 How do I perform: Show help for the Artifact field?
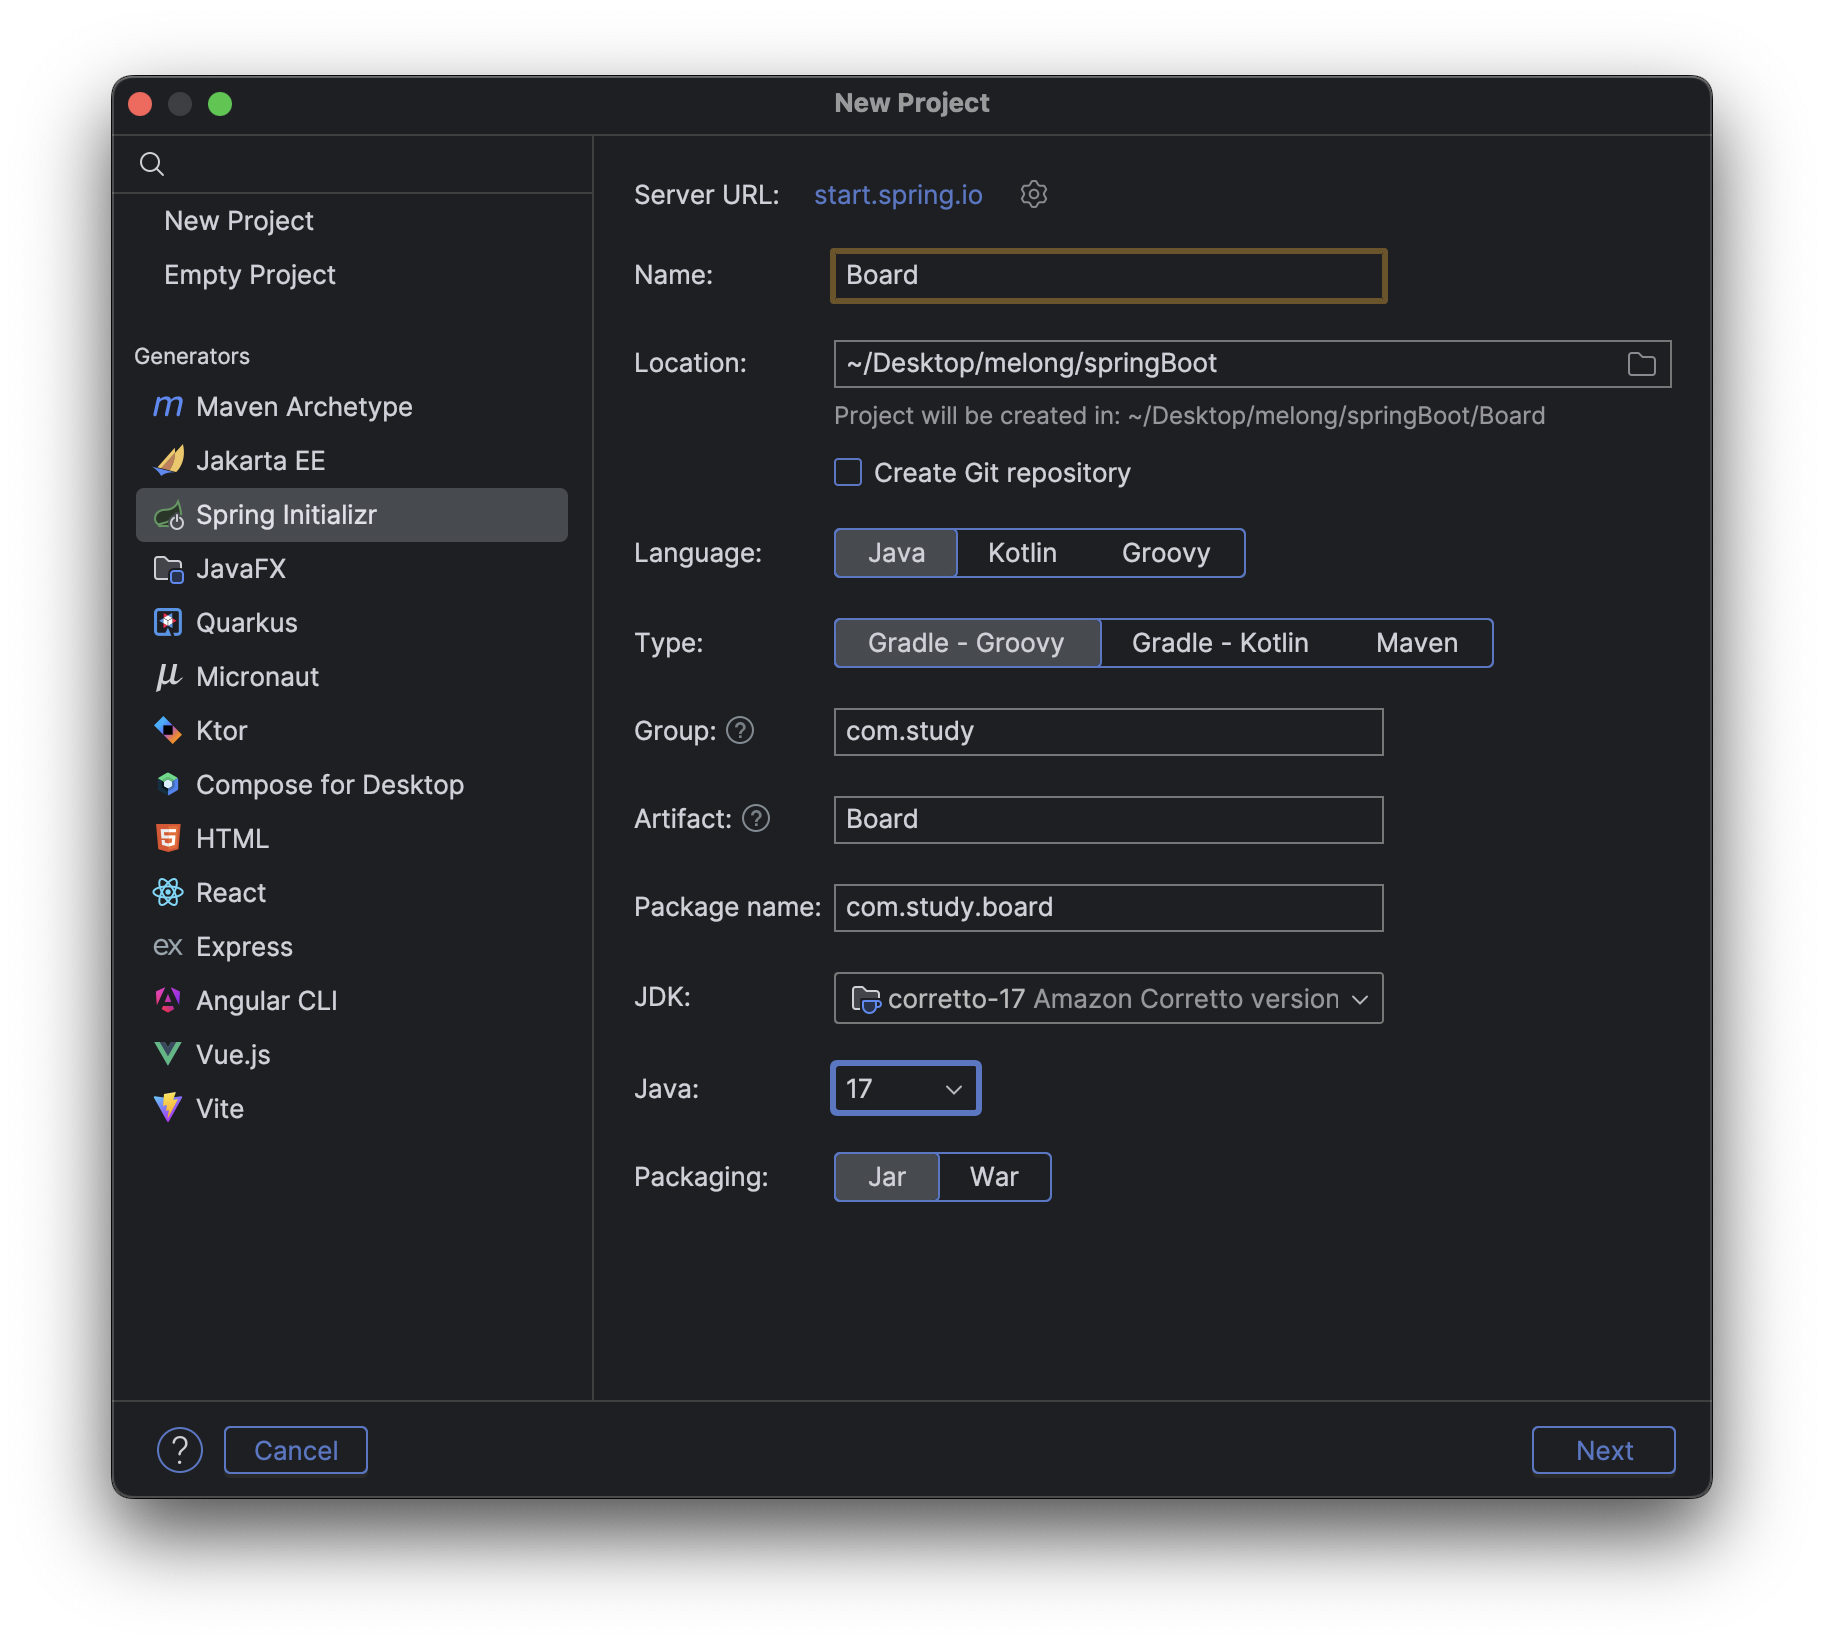click(756, 819)
